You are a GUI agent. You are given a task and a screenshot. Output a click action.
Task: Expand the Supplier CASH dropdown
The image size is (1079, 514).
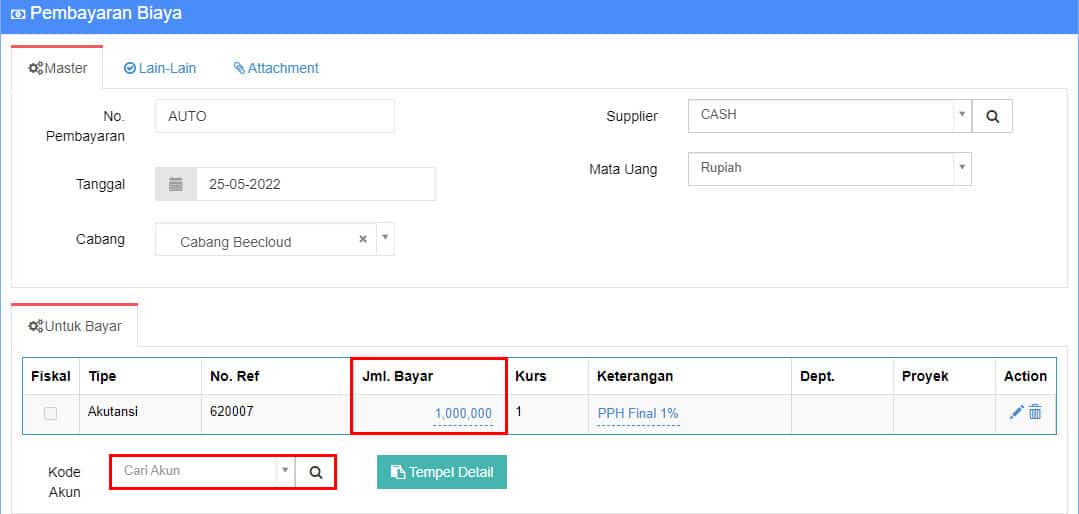coord(962,115)
